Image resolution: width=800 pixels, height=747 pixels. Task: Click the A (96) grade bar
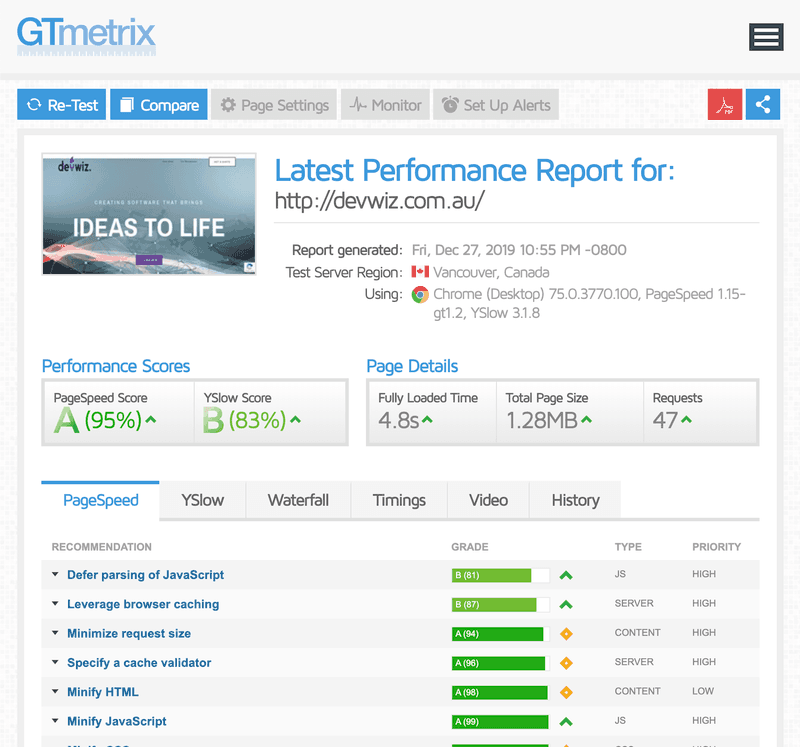(x=501, y=663)
